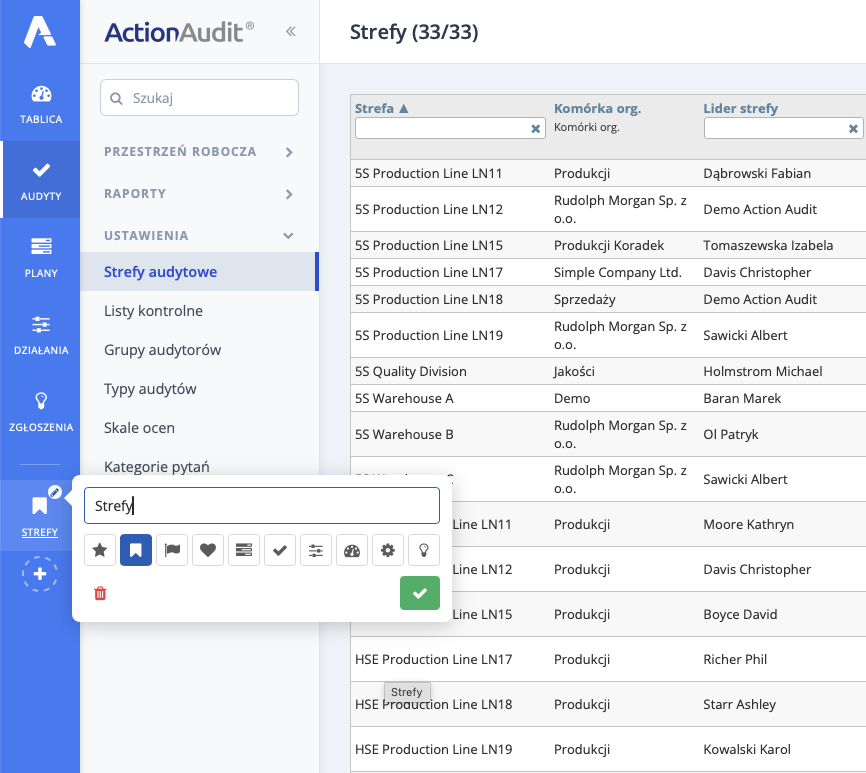Viewport: 866px width, 773px height.
Task: Choose the flag icon in the icon picker
Action: 172,550
